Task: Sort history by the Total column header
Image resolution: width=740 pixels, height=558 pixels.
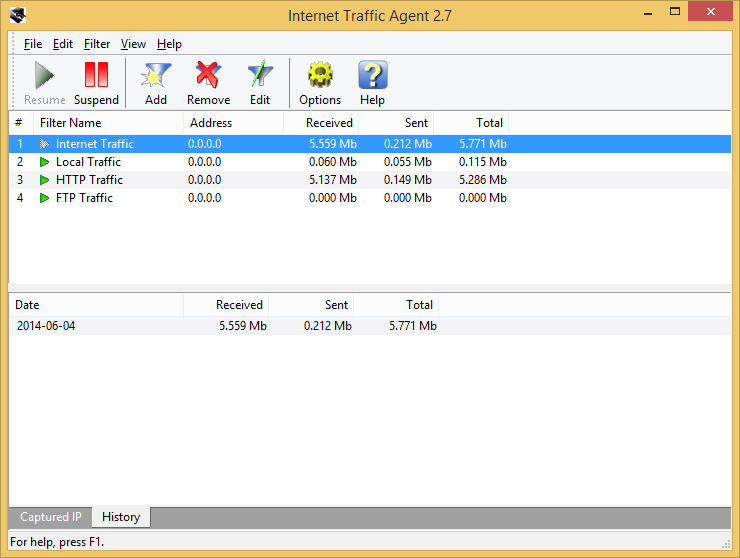Action: (396, 305)
